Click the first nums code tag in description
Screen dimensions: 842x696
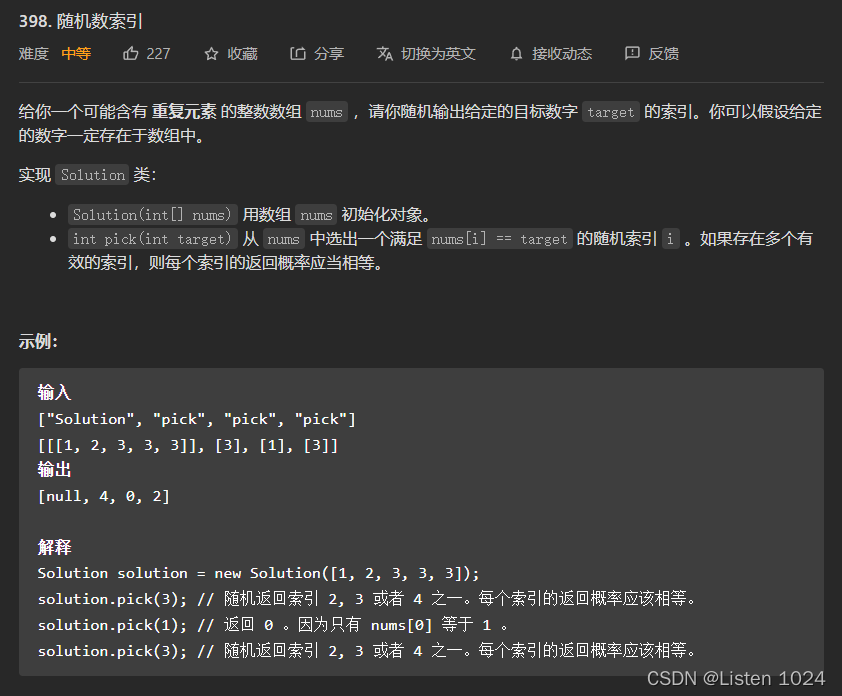pos(326,112)
